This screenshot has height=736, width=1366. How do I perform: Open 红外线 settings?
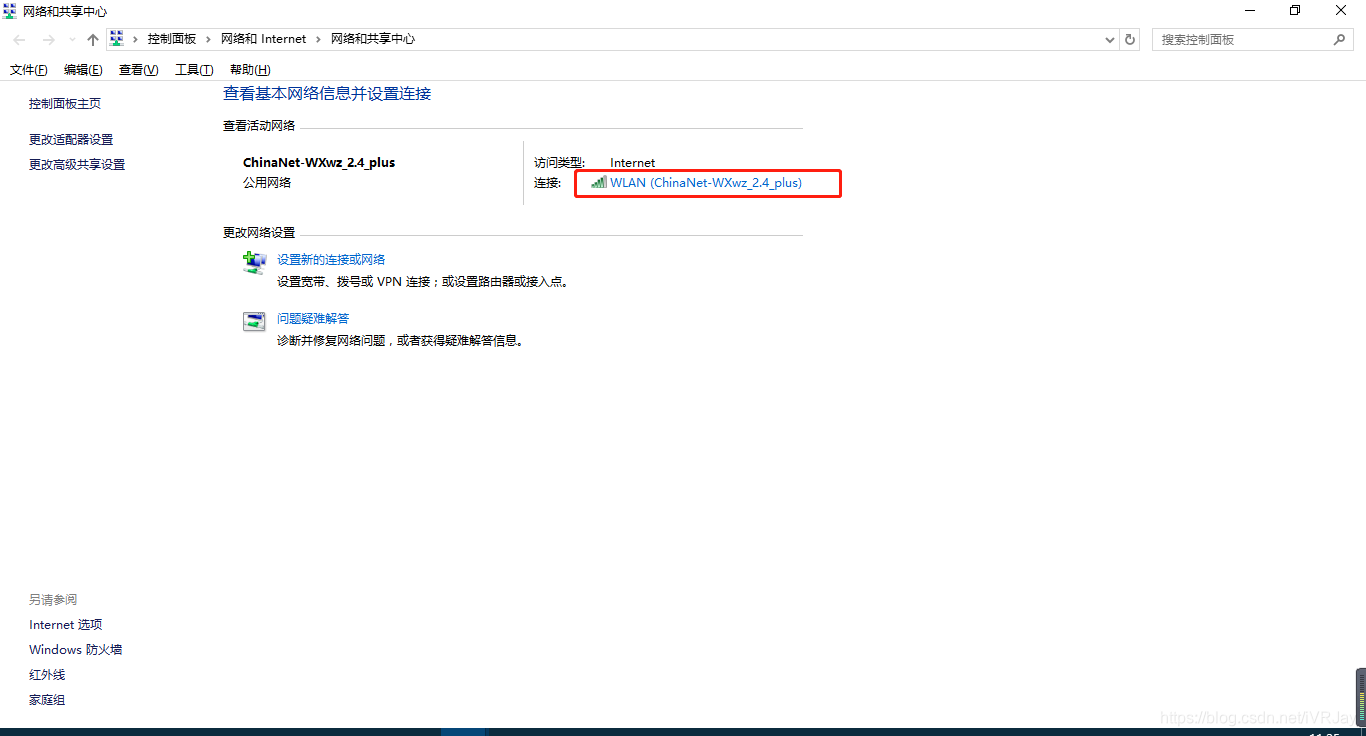(x=47, y=675)
